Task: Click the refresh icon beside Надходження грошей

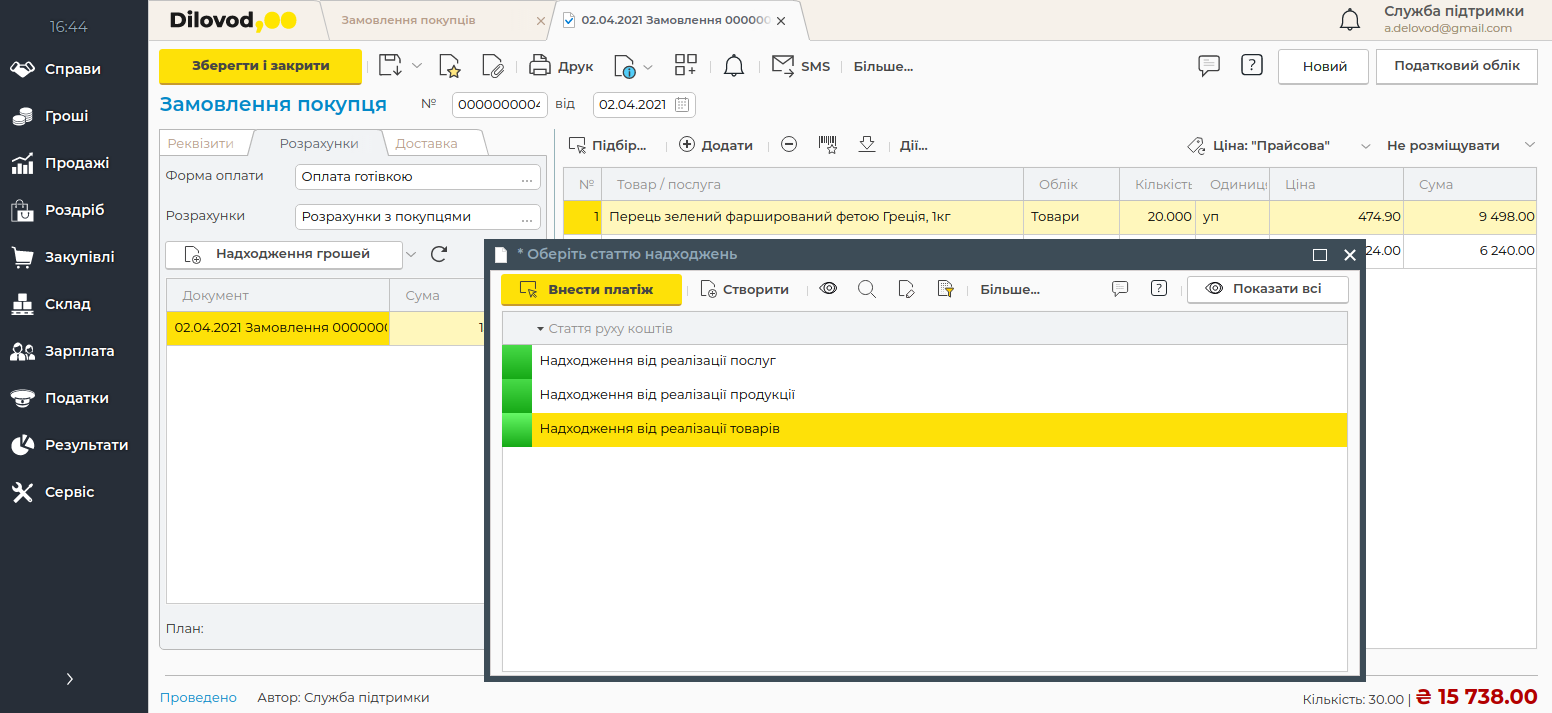Action: click(438, 254)
